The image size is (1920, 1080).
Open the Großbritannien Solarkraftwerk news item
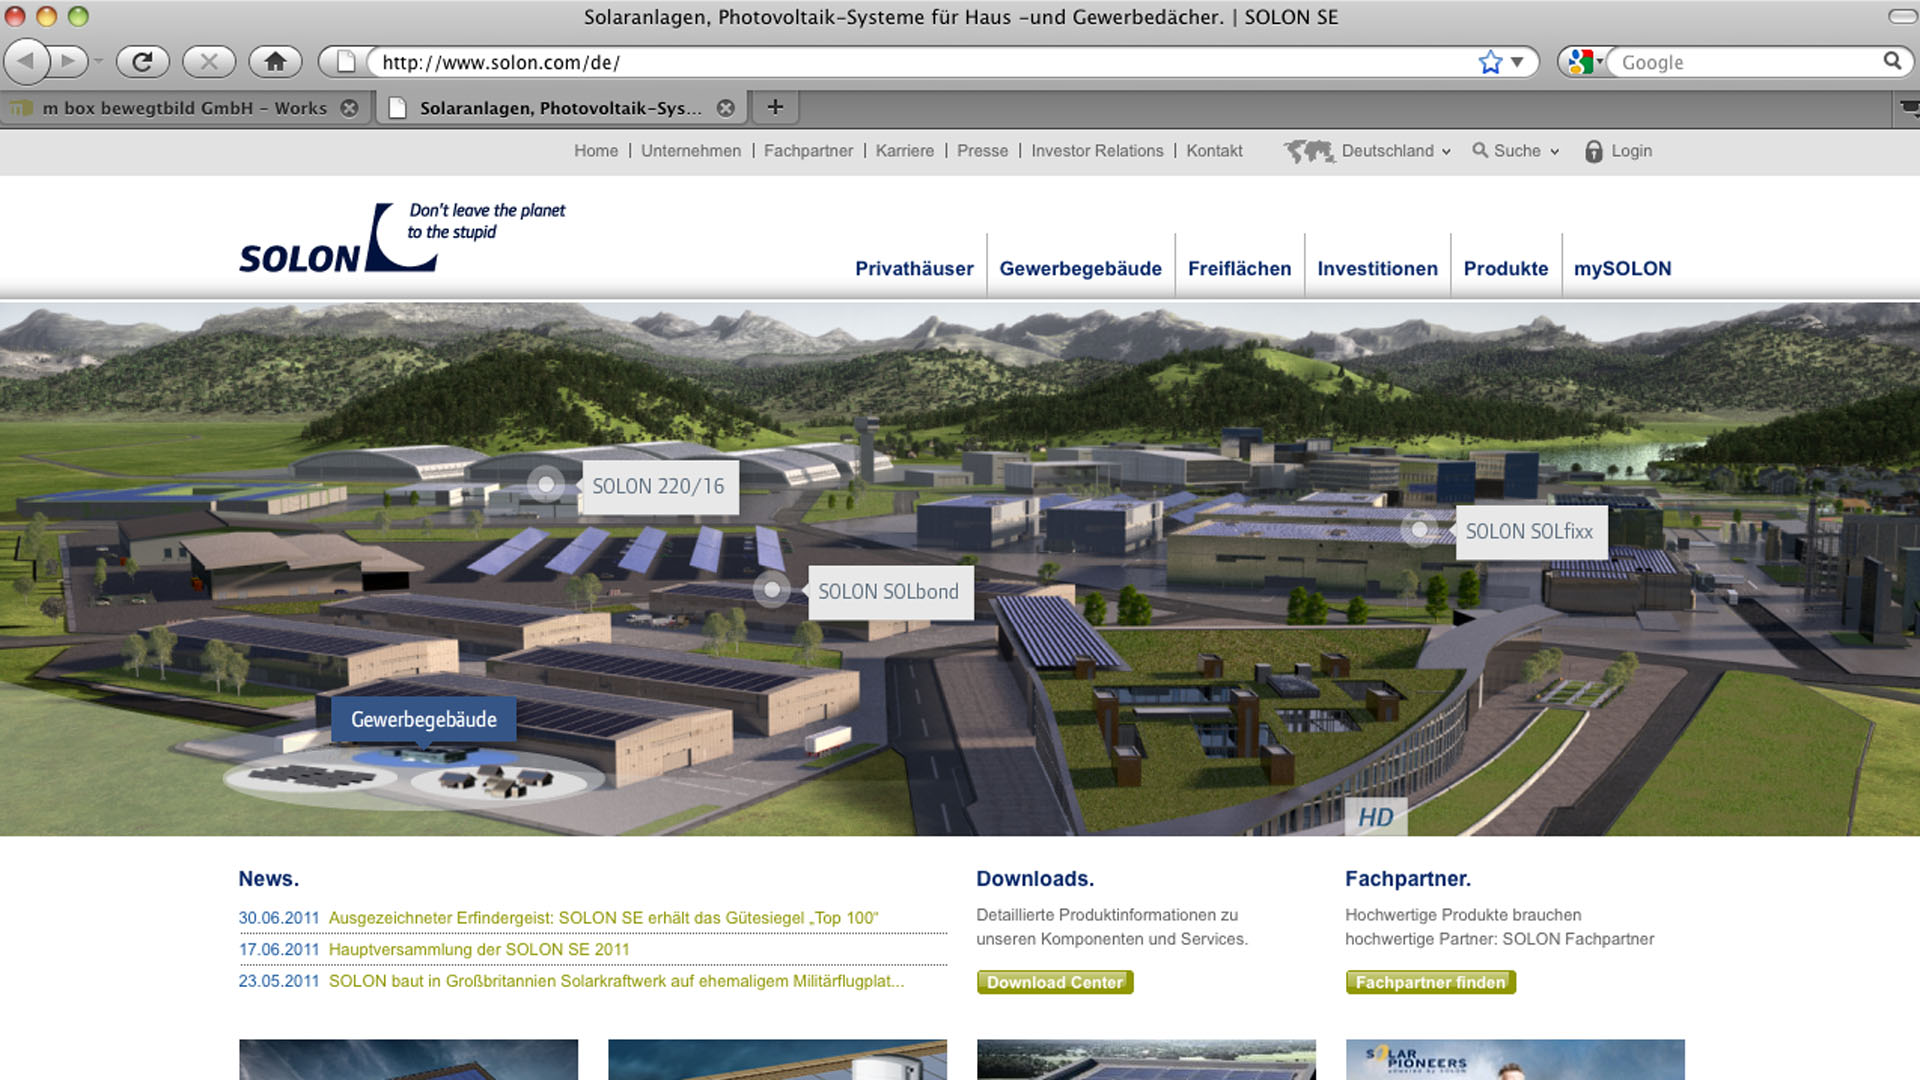(x=616, y=981)
